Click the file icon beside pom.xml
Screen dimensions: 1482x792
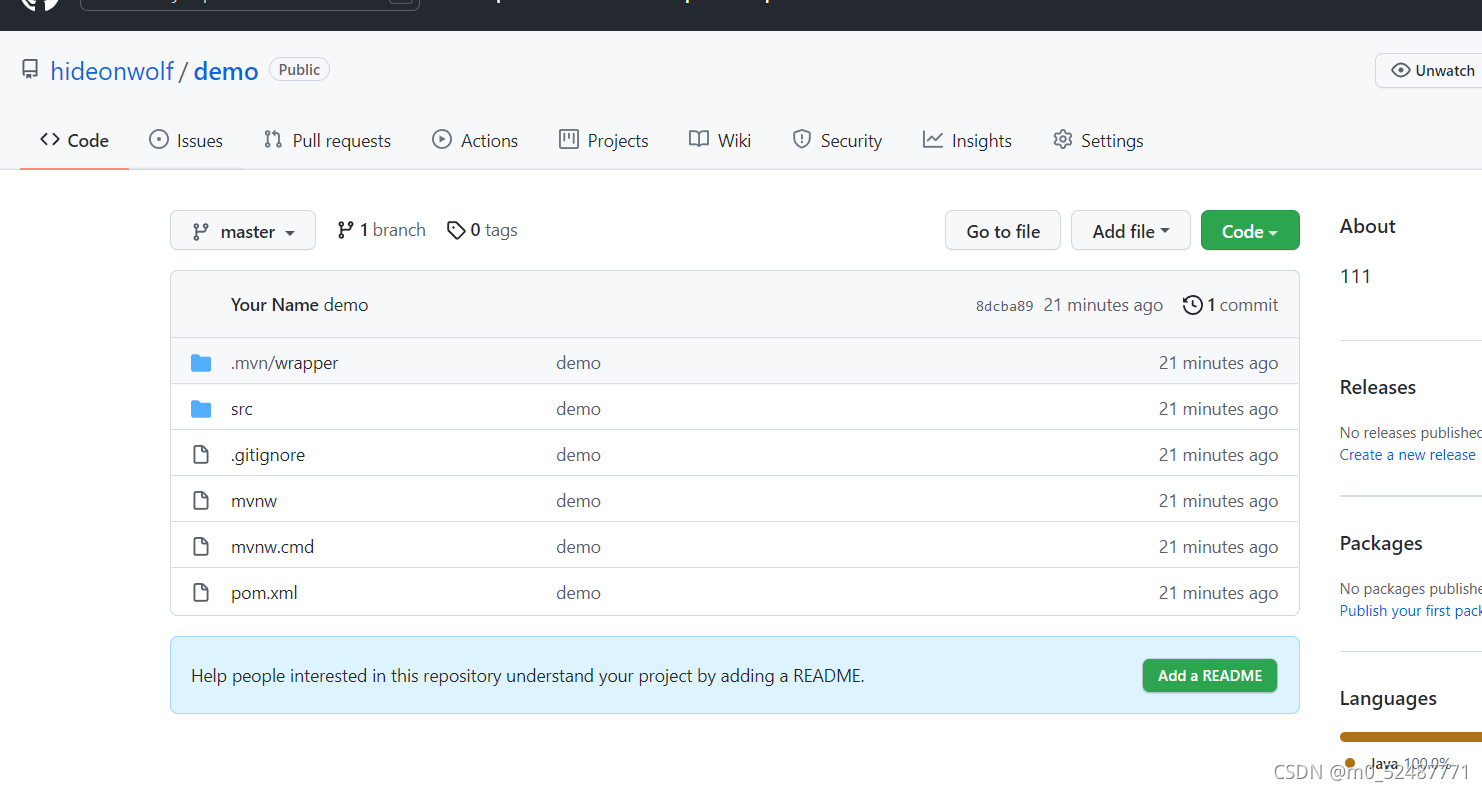coord(201,593)
